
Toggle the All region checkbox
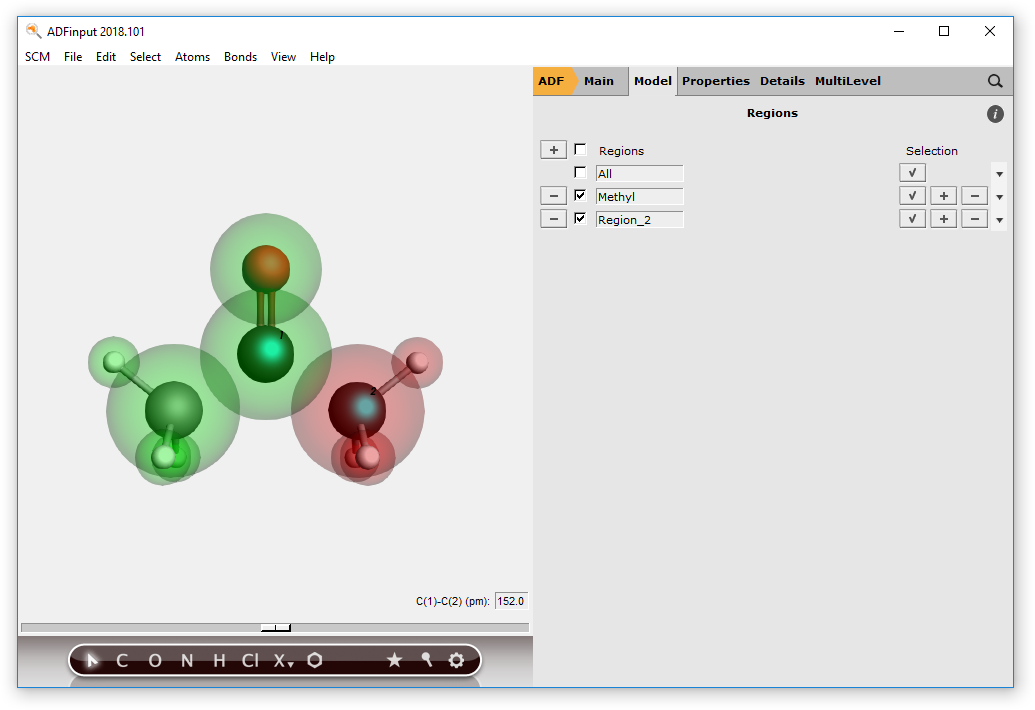click(x=580, y=173)
